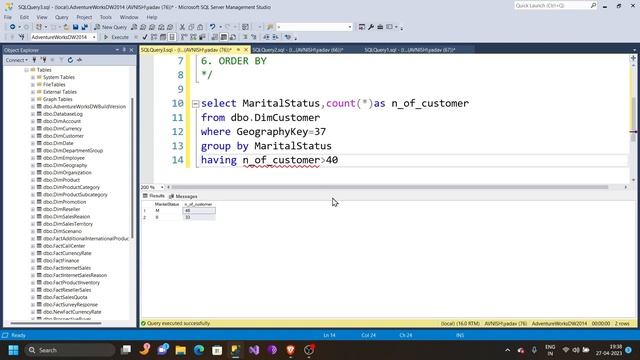Select the Results tab
The image size is (640, 360).
click(x=154, y=196)
